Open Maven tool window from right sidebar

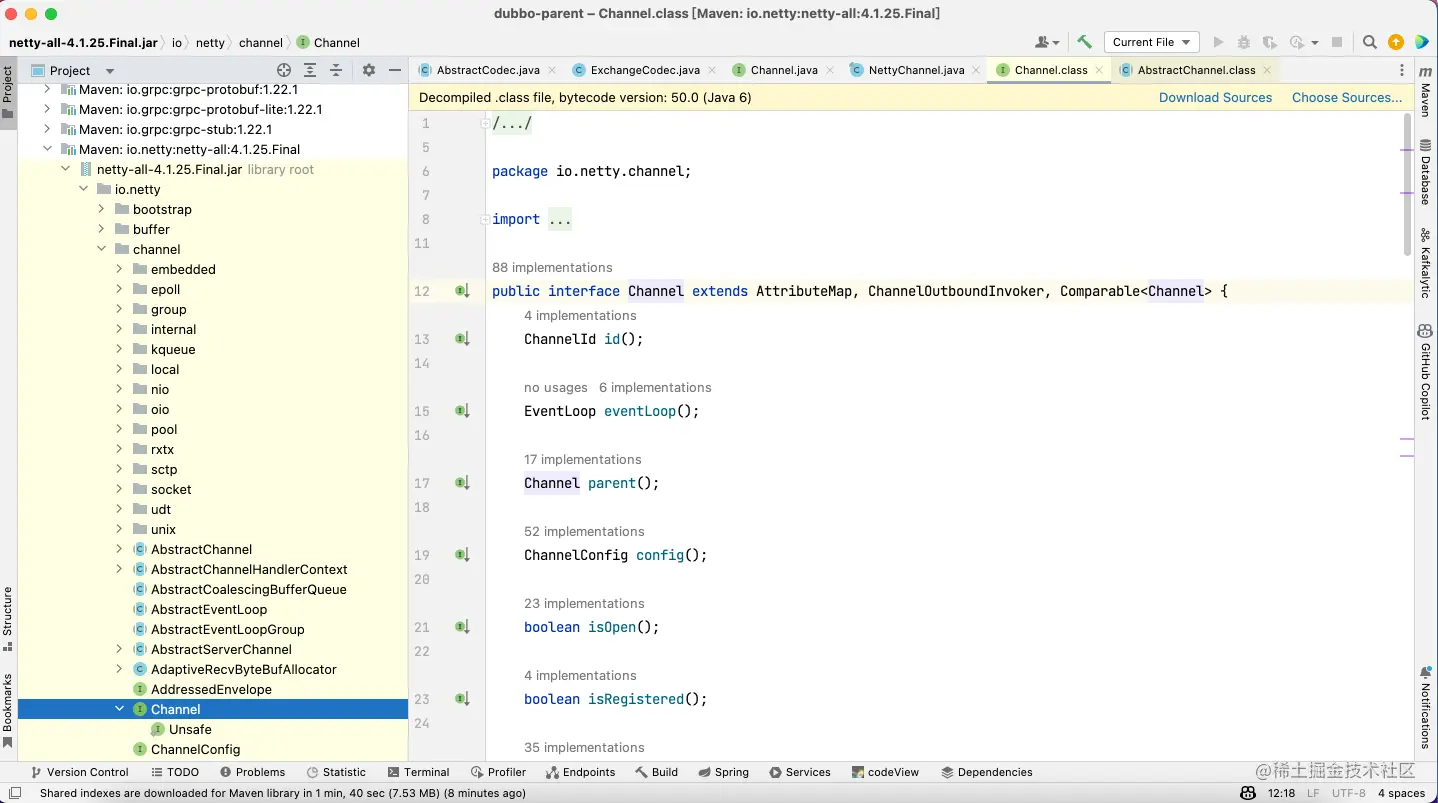coord(1426,92)
